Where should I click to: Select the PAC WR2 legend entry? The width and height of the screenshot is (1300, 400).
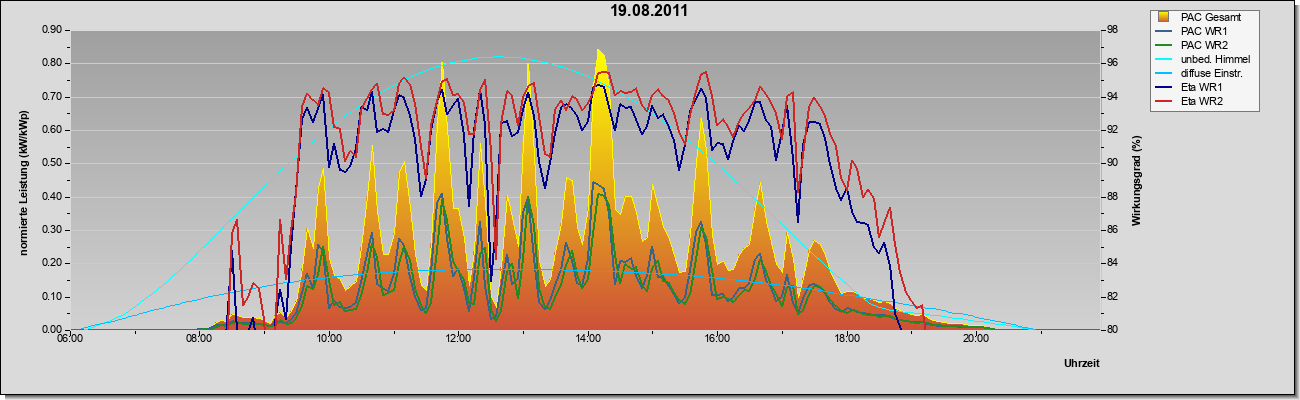(1205, 45)
